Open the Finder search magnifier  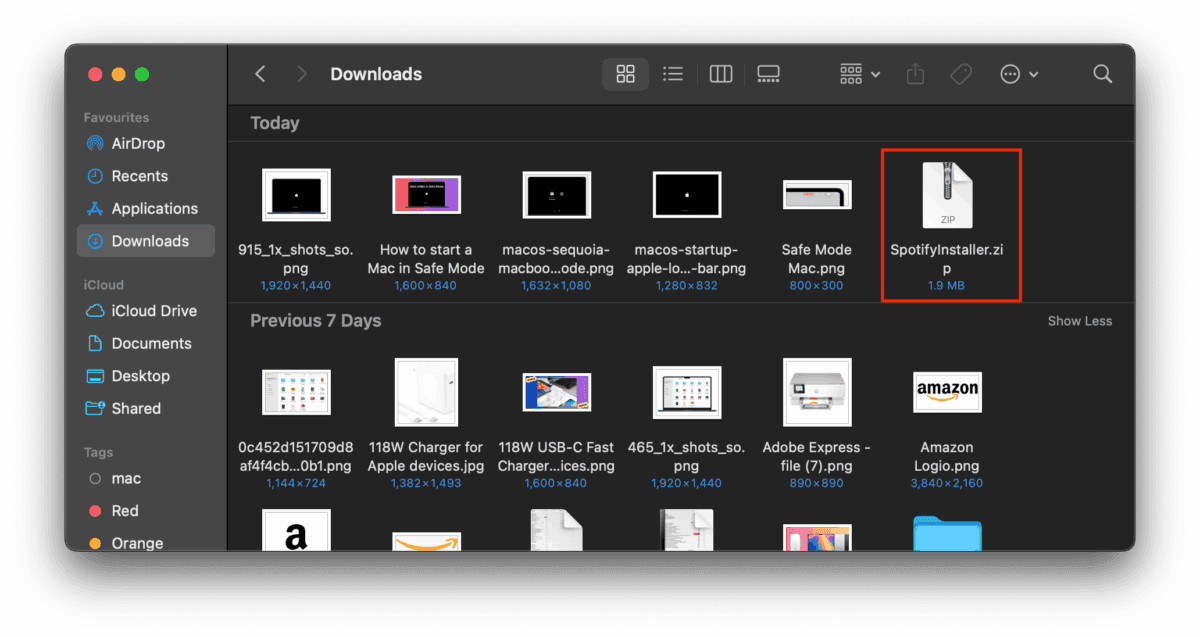[1103, 74]
